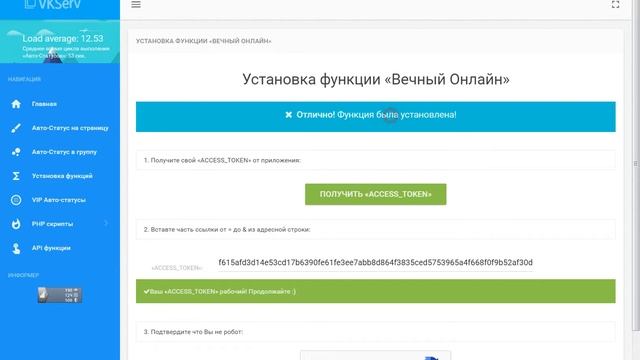The height and width of the screenshot is (360, 640).
Task: Click step text '1. Получите свой «ACCESS_TOKEN»'
Action: [x=222, y=160]
